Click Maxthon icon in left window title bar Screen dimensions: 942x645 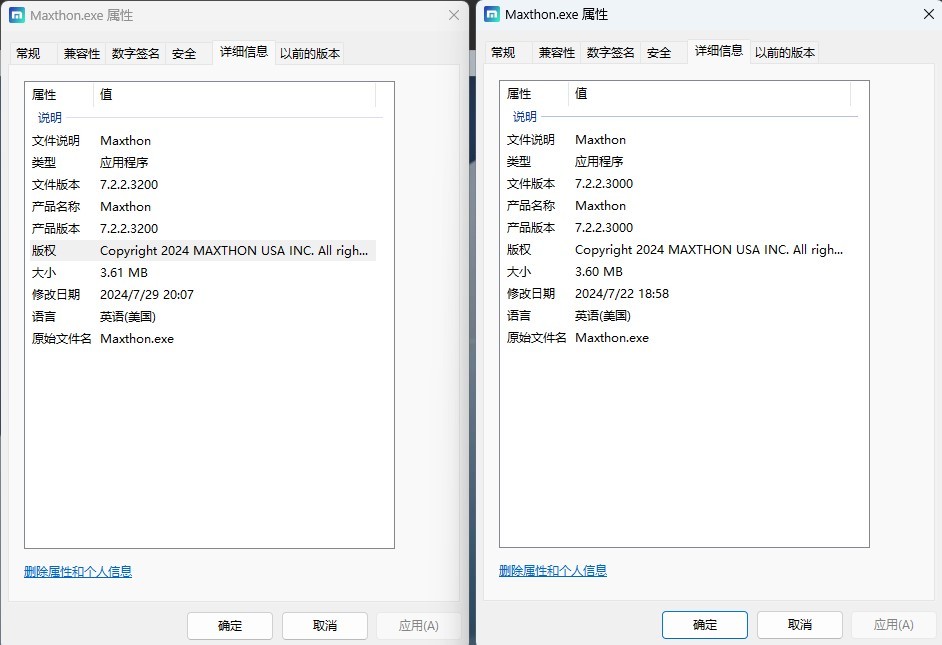click(x=17, y=16)
